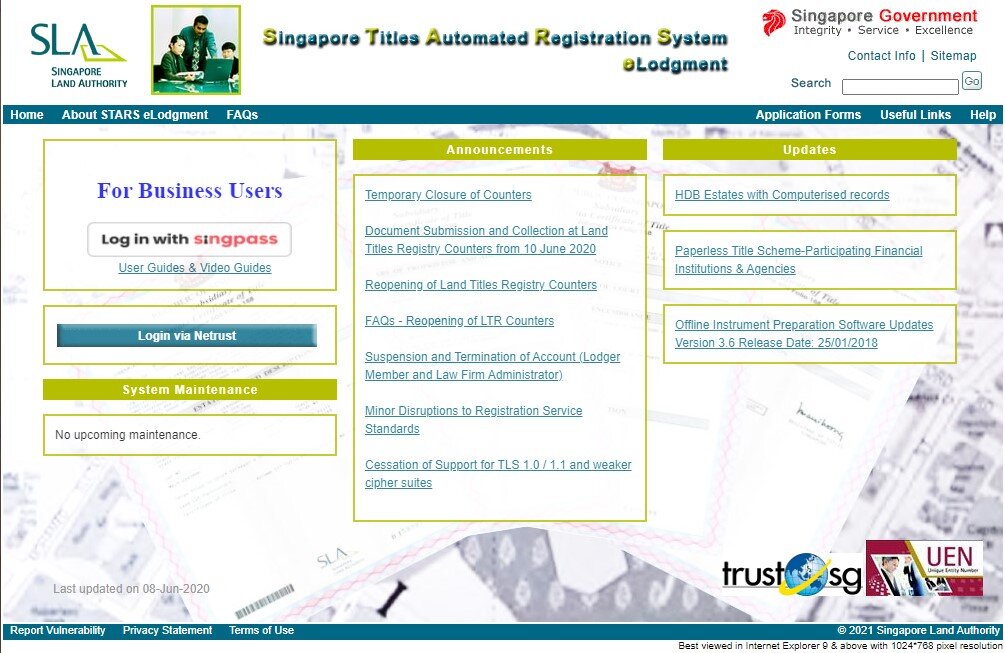Open Privacy Statement footer link

pyautogui.click(x=167, y=631)
